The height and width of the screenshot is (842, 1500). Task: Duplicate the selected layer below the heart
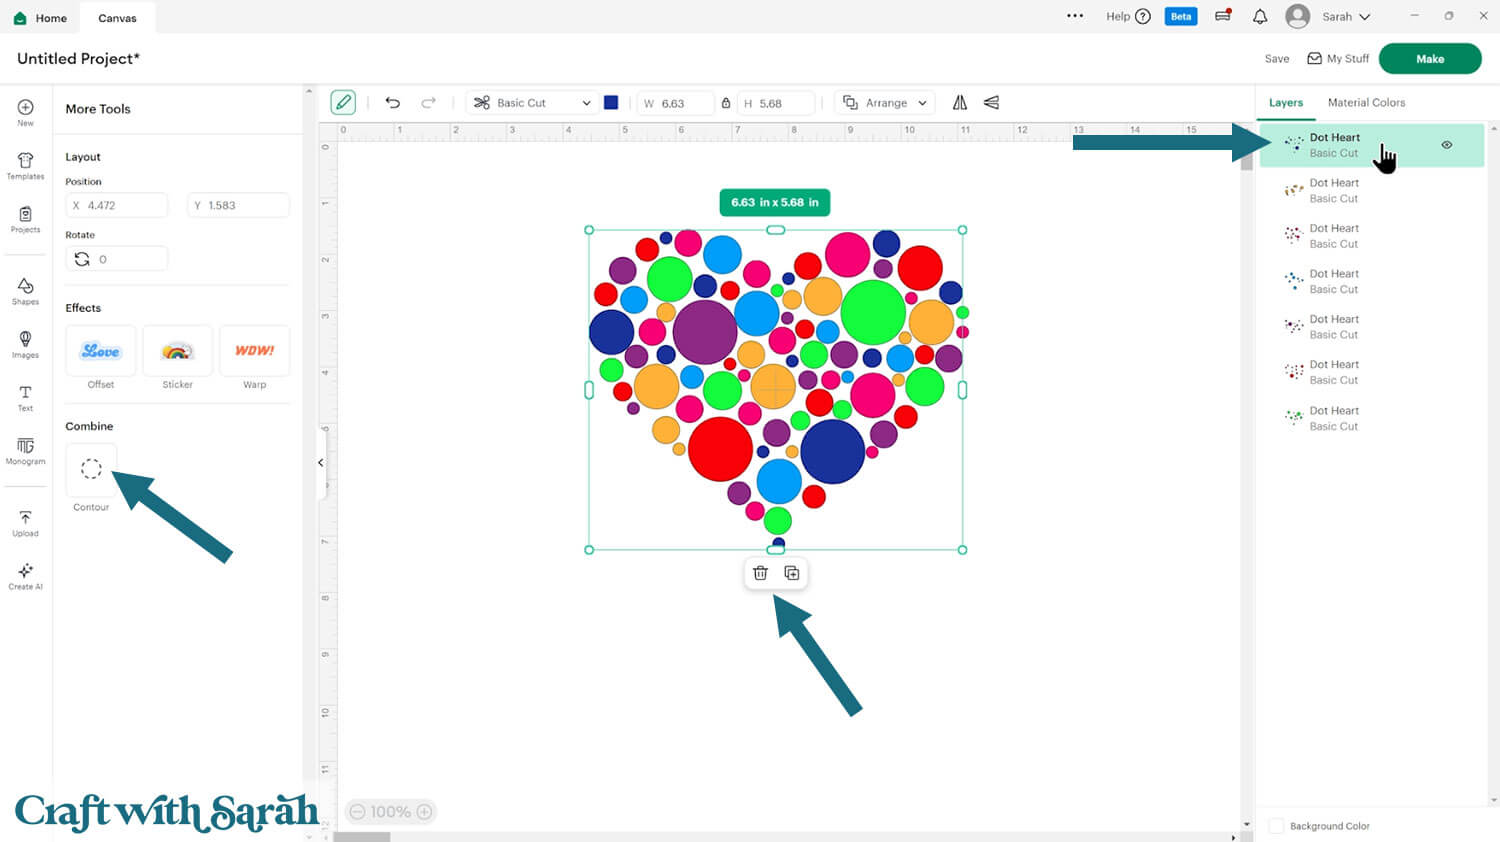pyautogui.click(x=792, y=573)
